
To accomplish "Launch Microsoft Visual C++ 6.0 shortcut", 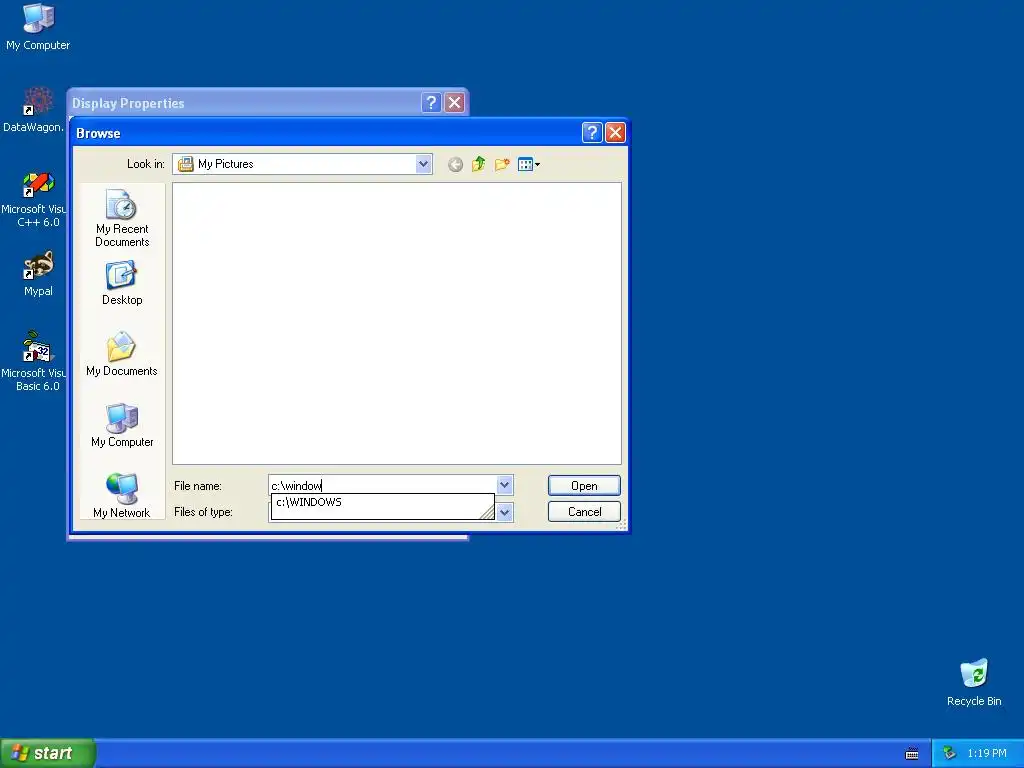I will tap(33, 199).
